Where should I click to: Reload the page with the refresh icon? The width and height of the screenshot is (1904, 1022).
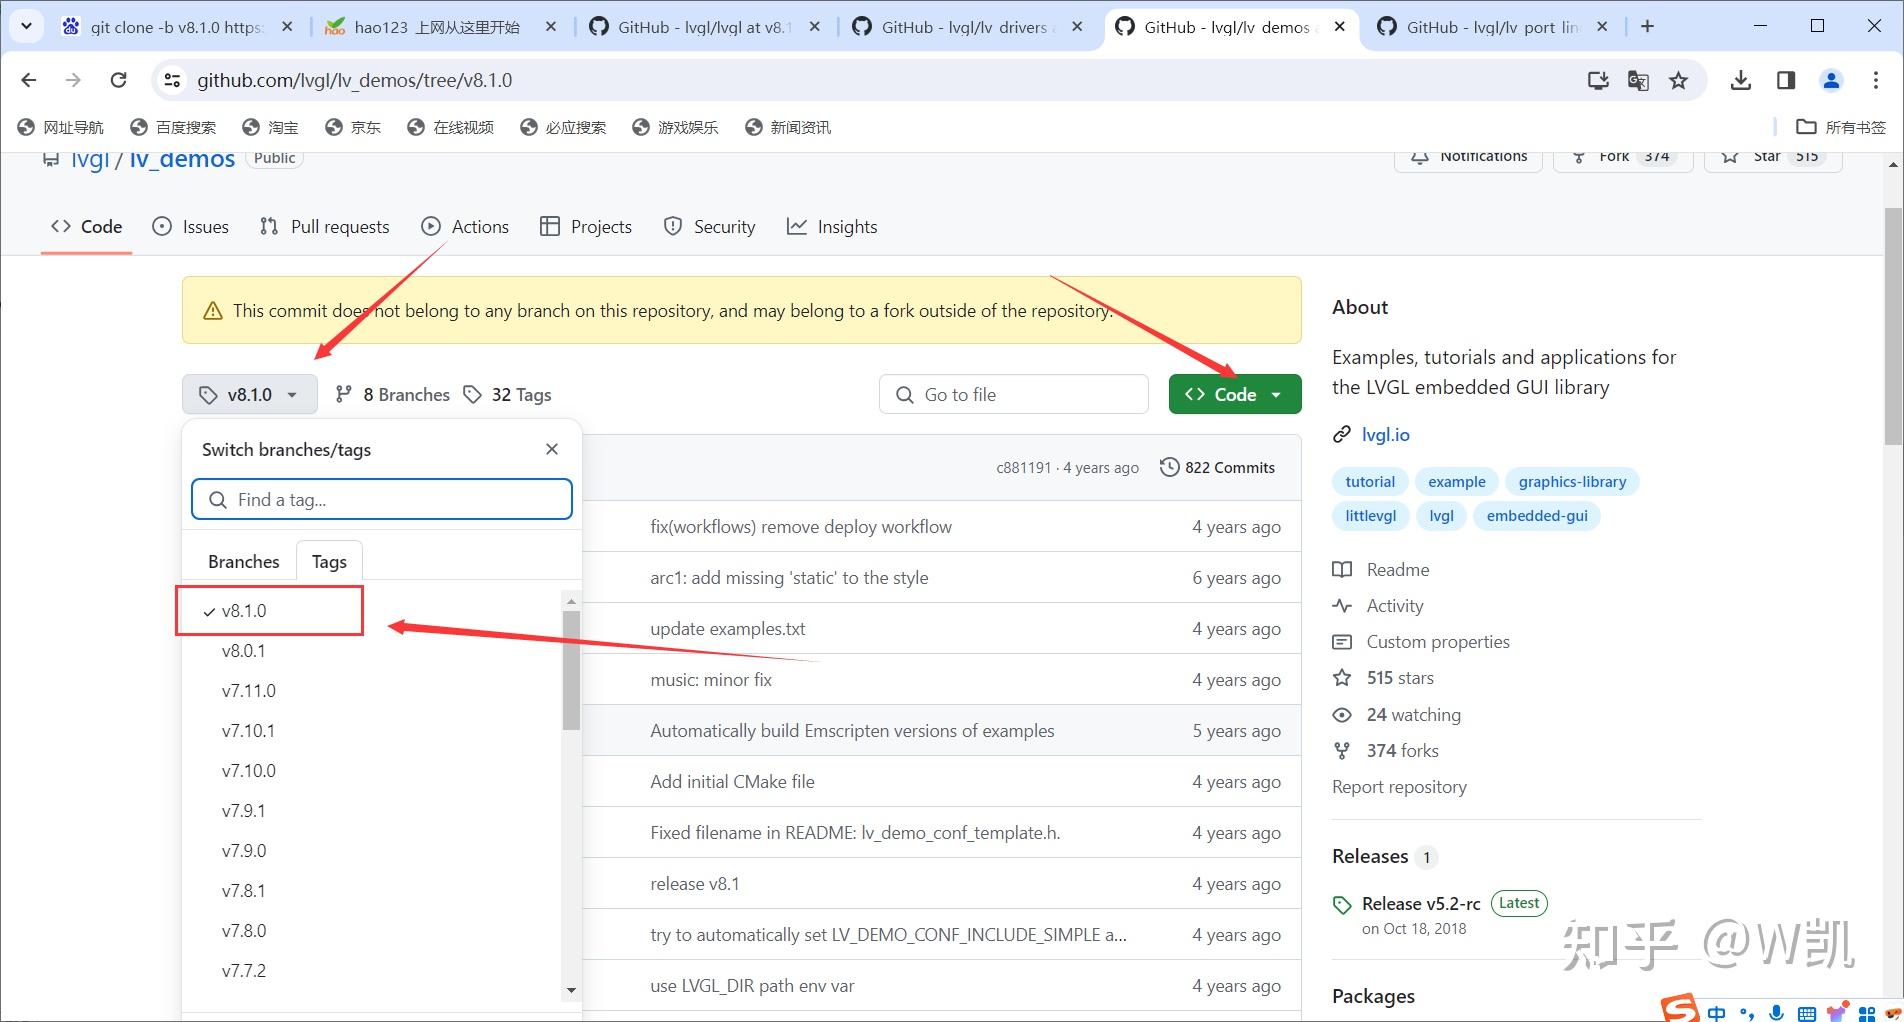pos(118,80)
